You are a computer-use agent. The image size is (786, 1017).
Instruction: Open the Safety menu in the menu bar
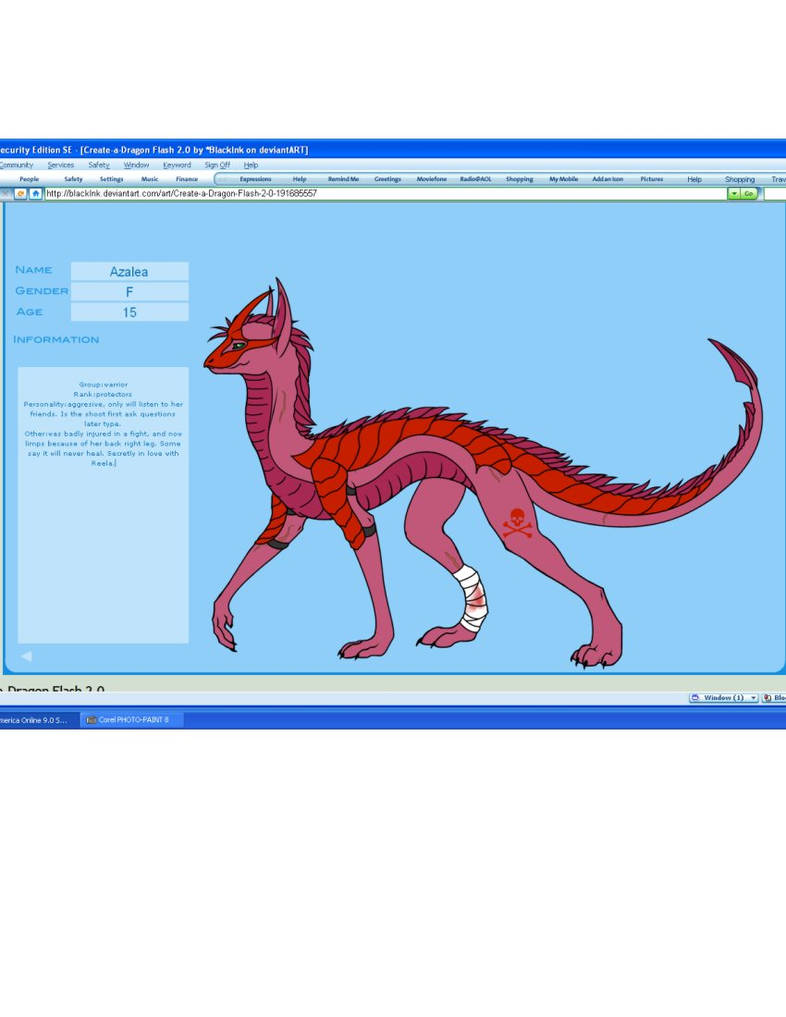pos(99,165)
